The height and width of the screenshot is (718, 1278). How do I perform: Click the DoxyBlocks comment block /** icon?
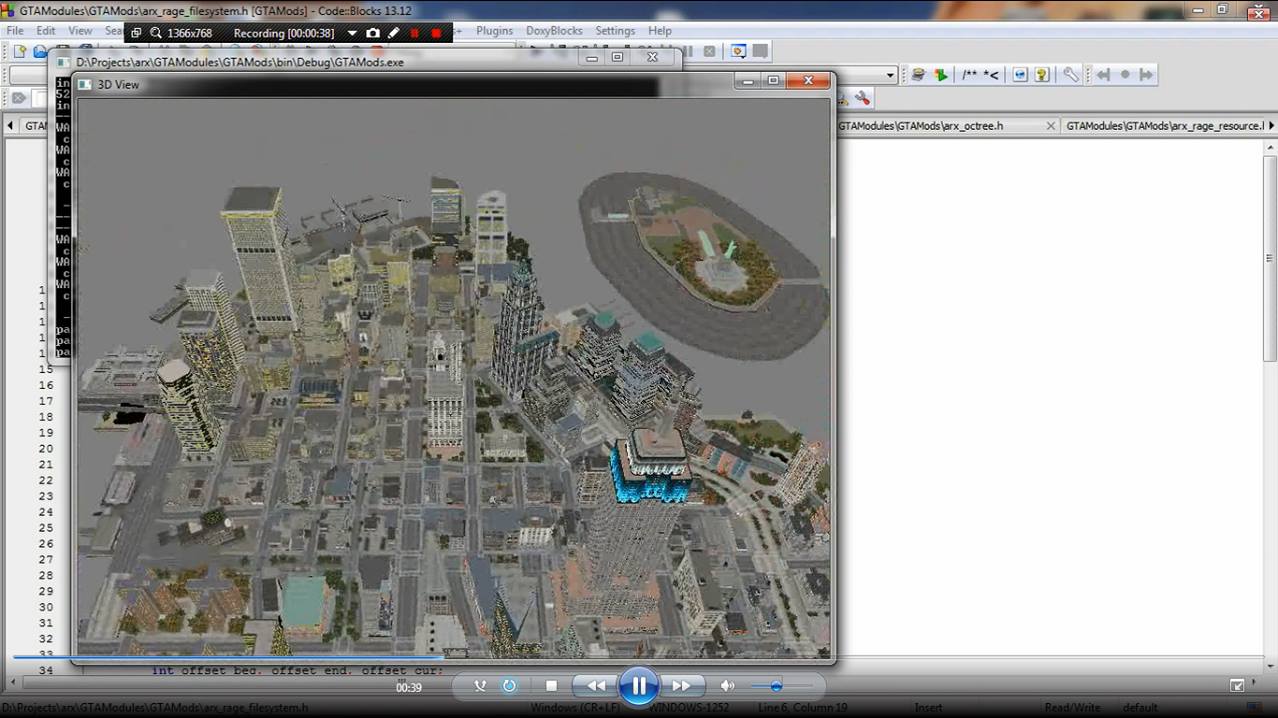pos(969,75)
